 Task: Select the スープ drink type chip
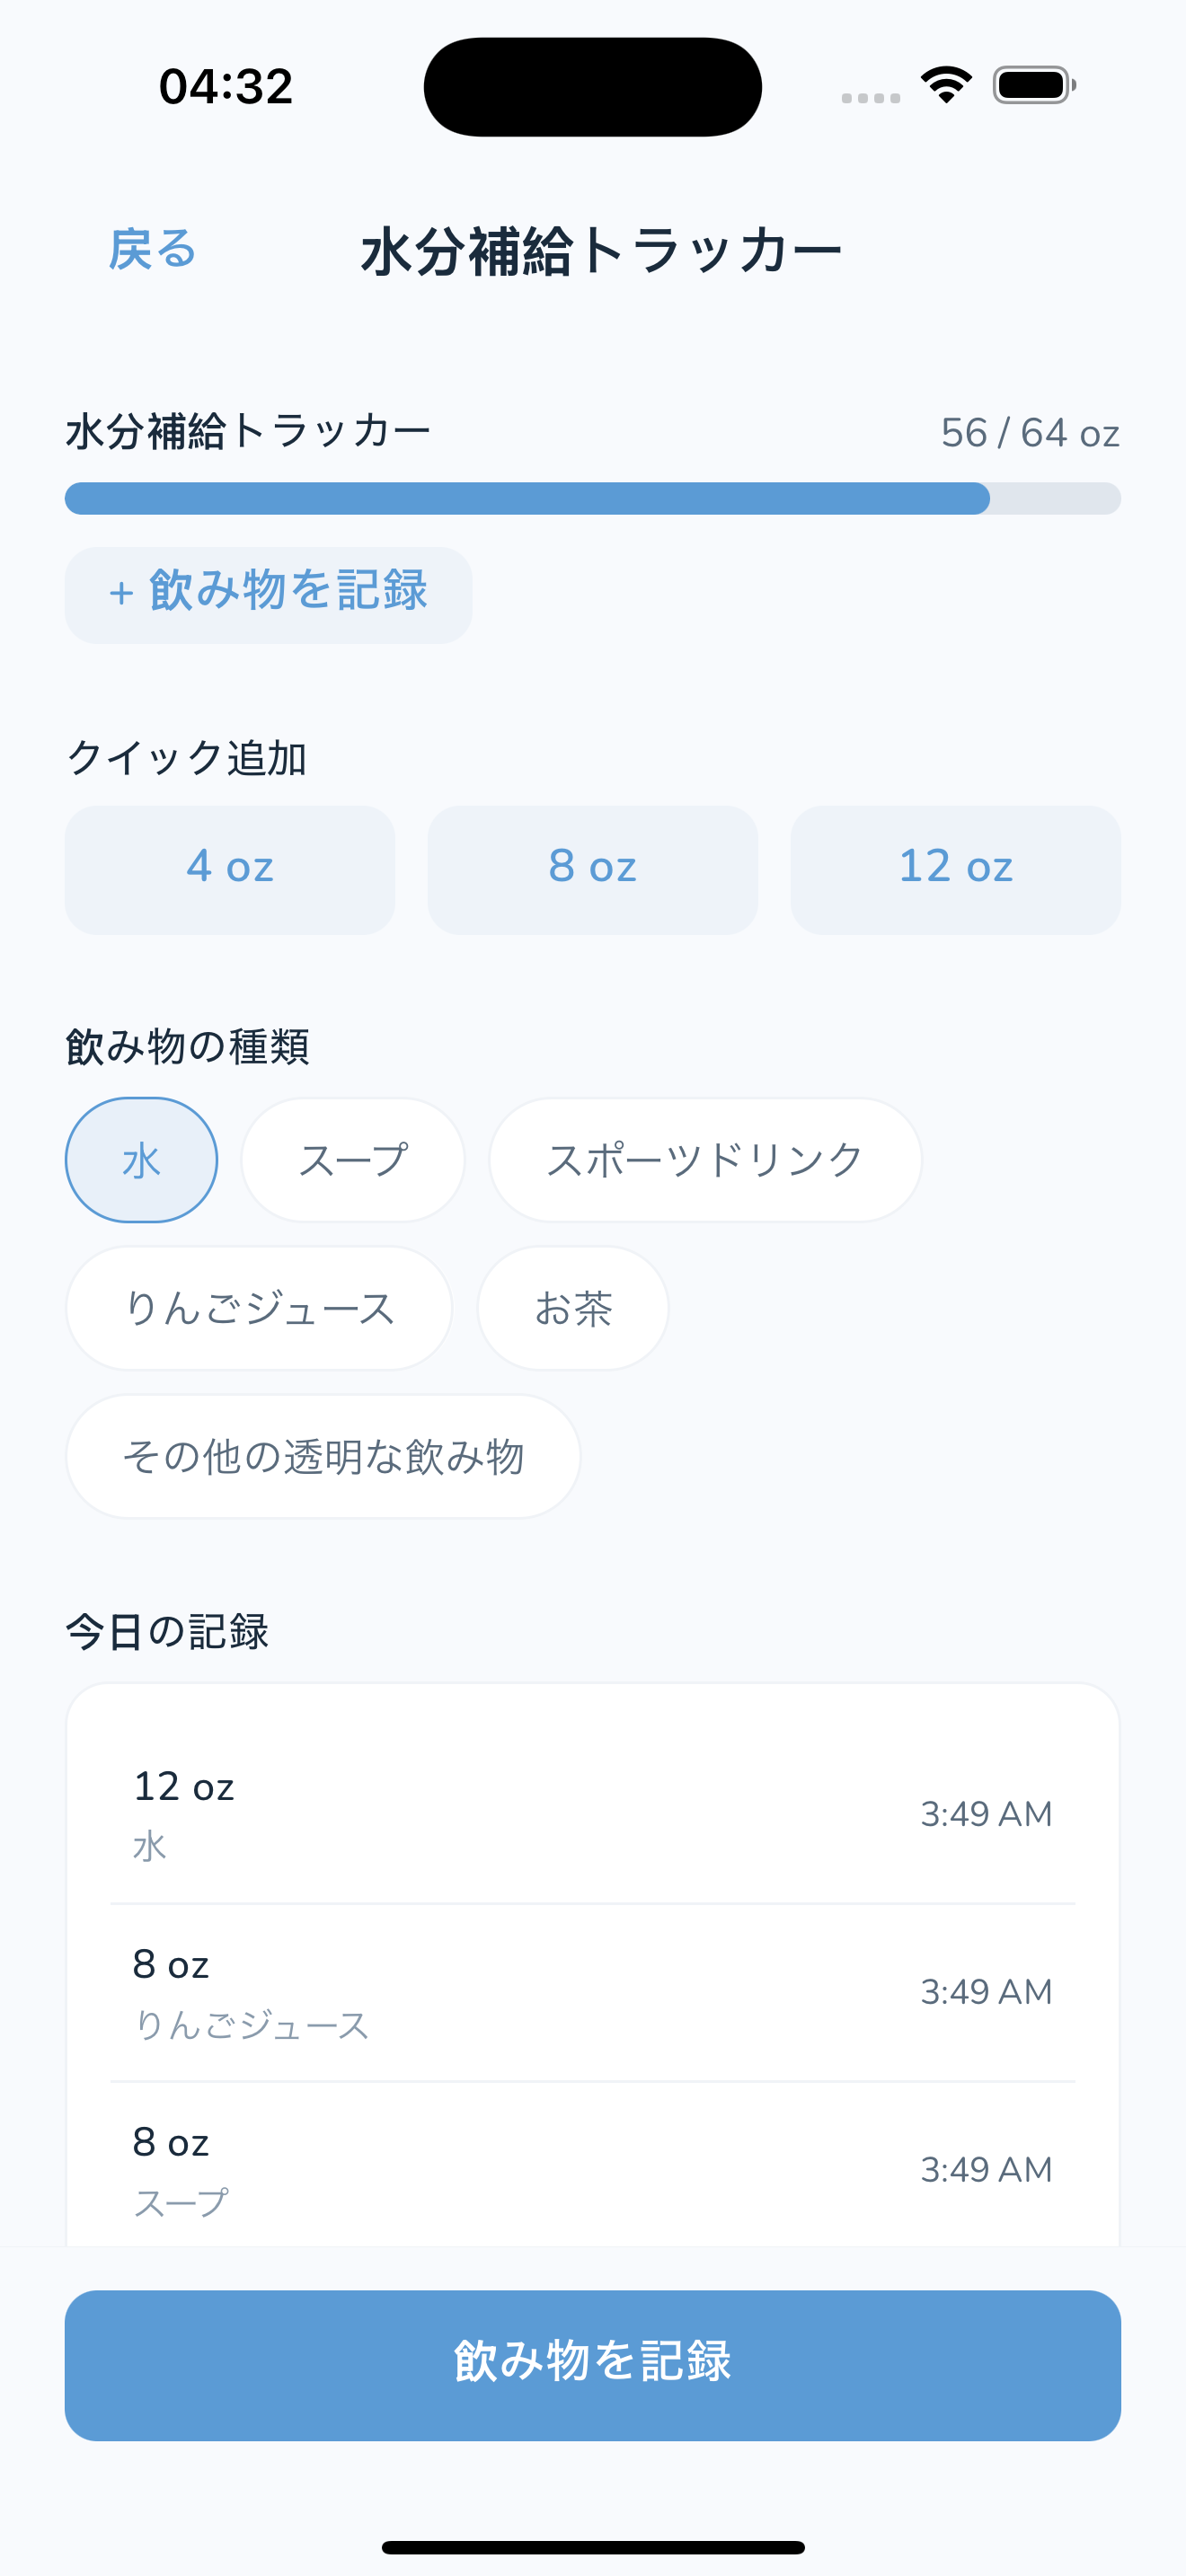click(353, 1160)
